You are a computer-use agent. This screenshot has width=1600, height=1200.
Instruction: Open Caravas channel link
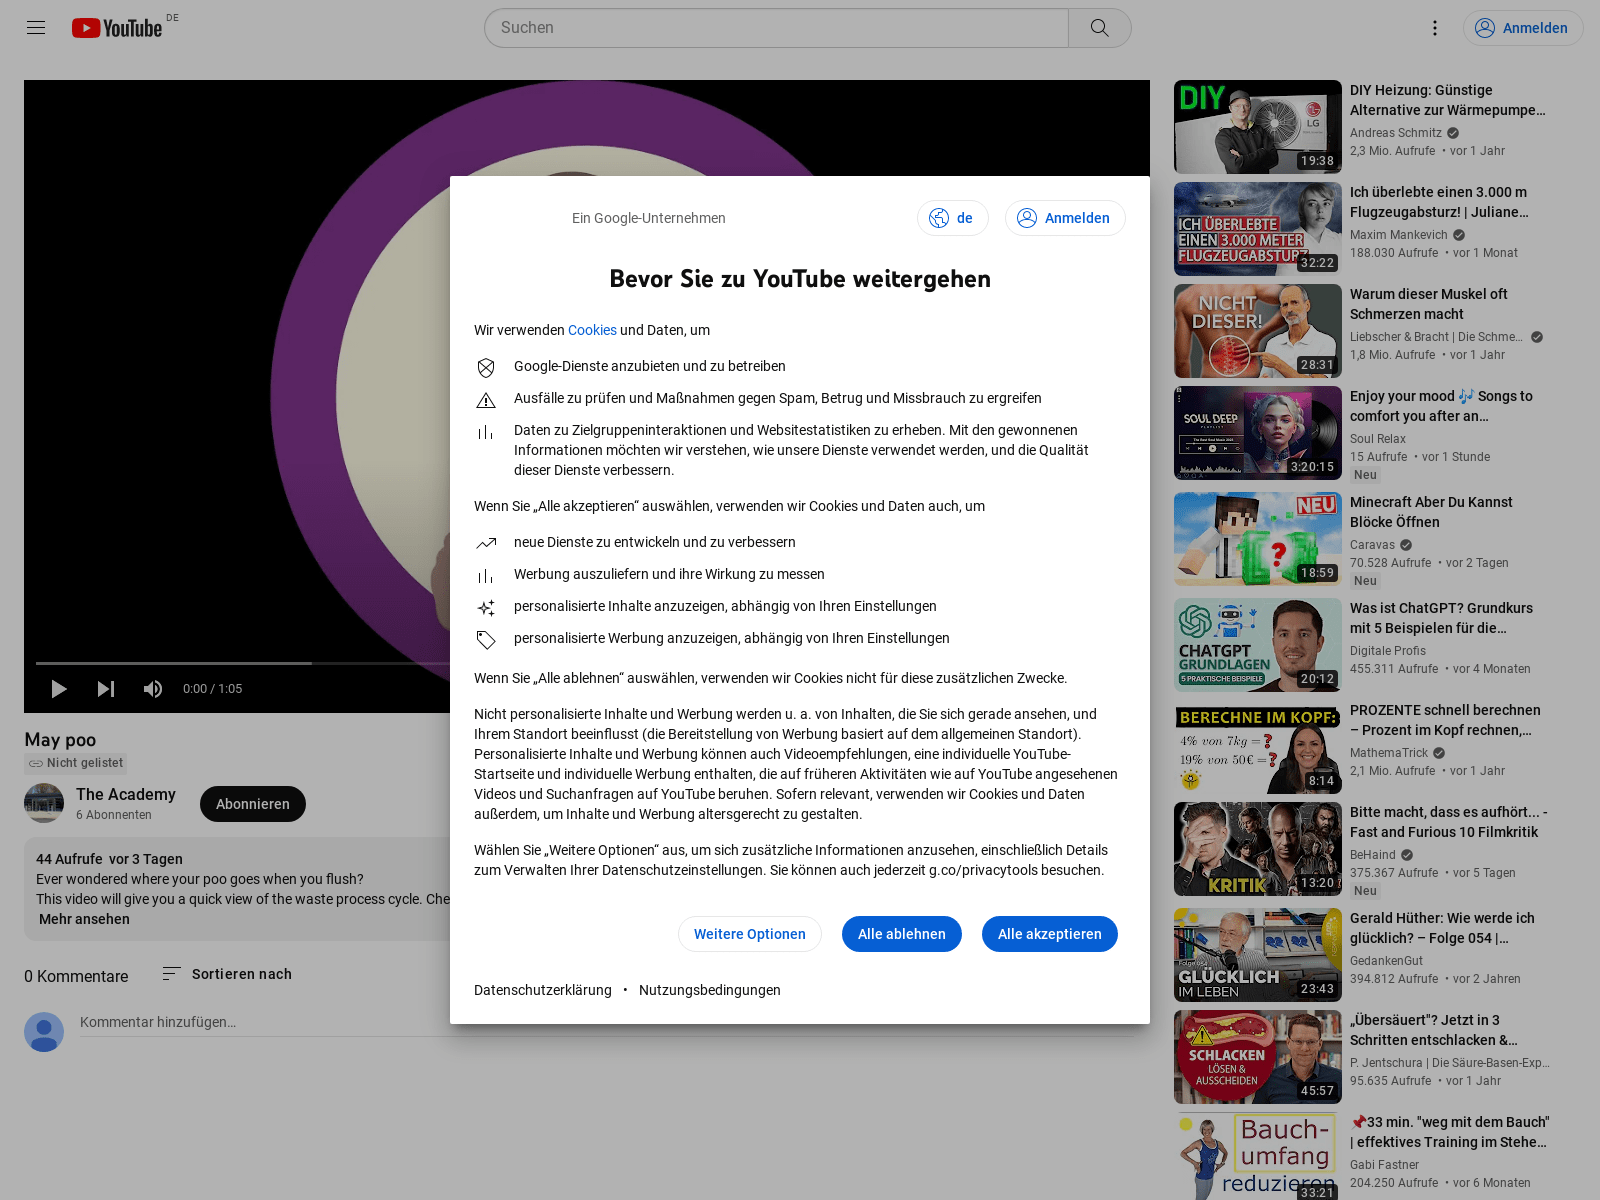tap(1372, 545)
